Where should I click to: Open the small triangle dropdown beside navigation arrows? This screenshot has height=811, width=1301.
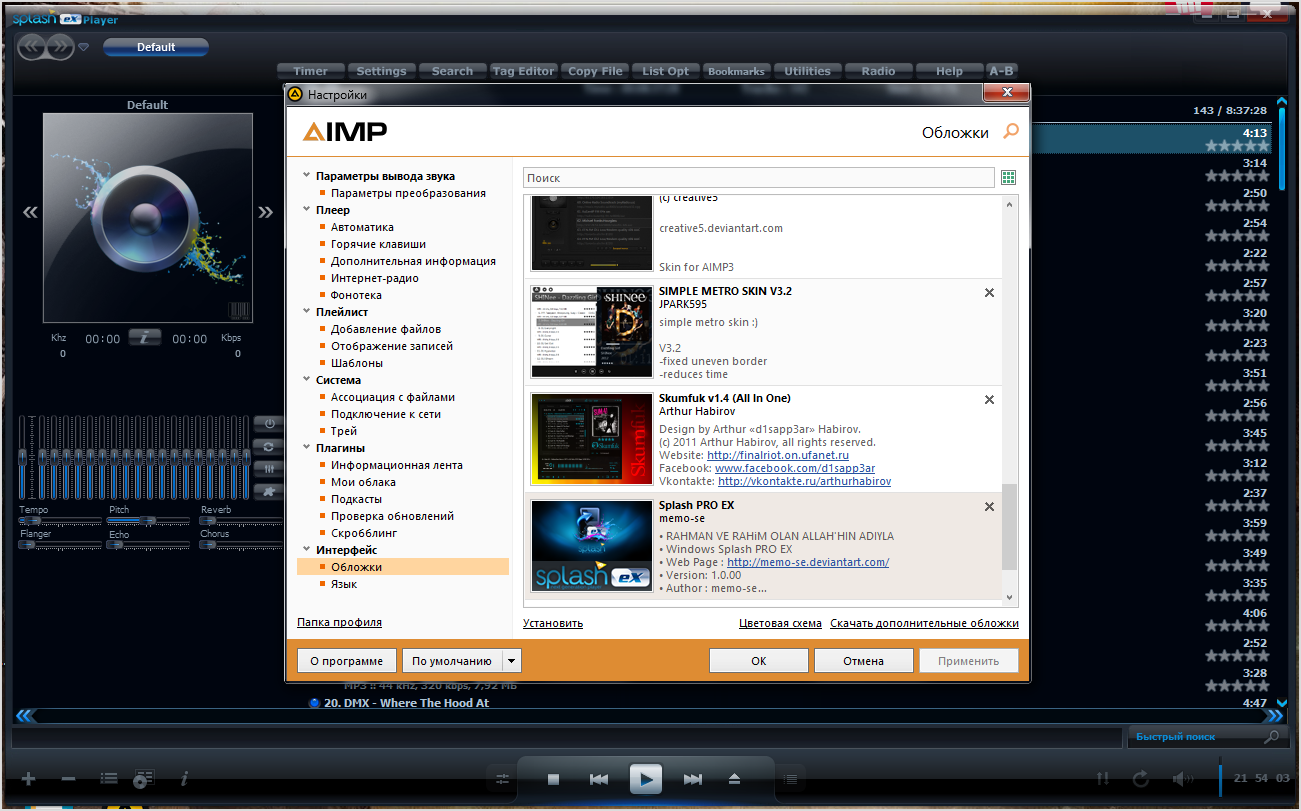(x=84, y=47)
